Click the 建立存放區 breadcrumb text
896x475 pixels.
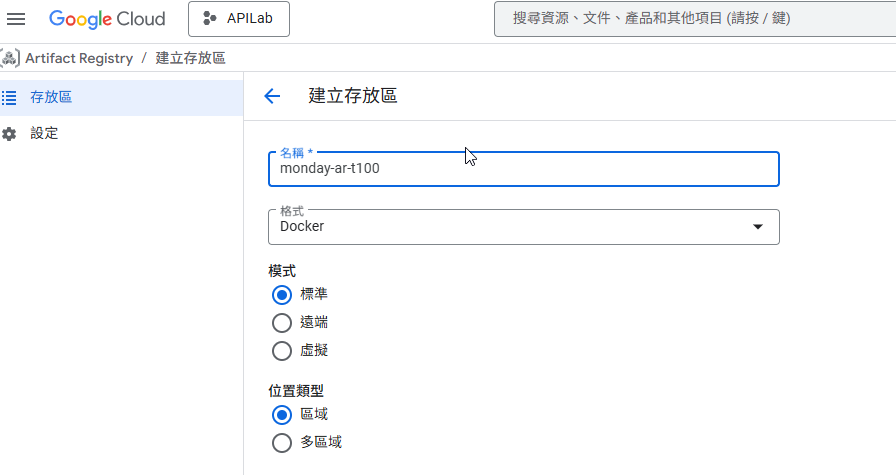pos(190,58)
